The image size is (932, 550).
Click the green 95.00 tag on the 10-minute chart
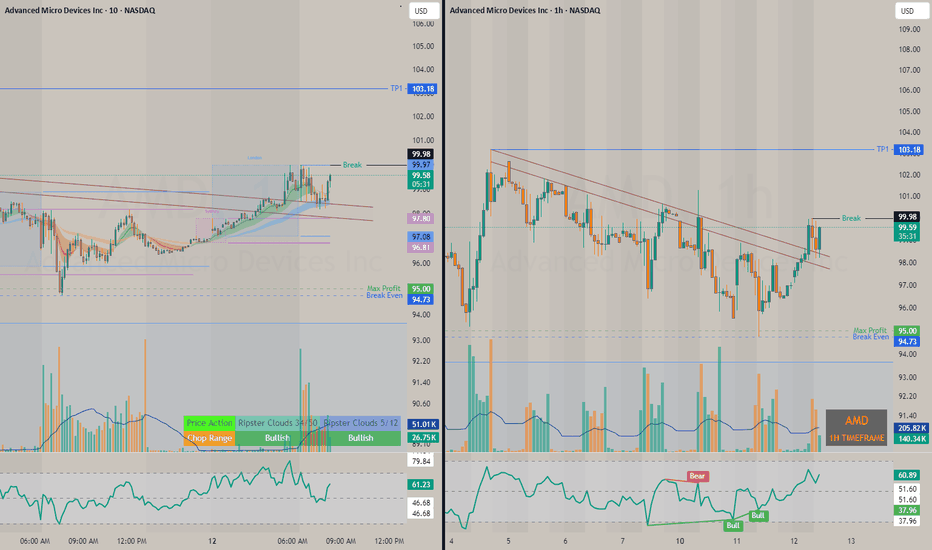click(421, 289)
